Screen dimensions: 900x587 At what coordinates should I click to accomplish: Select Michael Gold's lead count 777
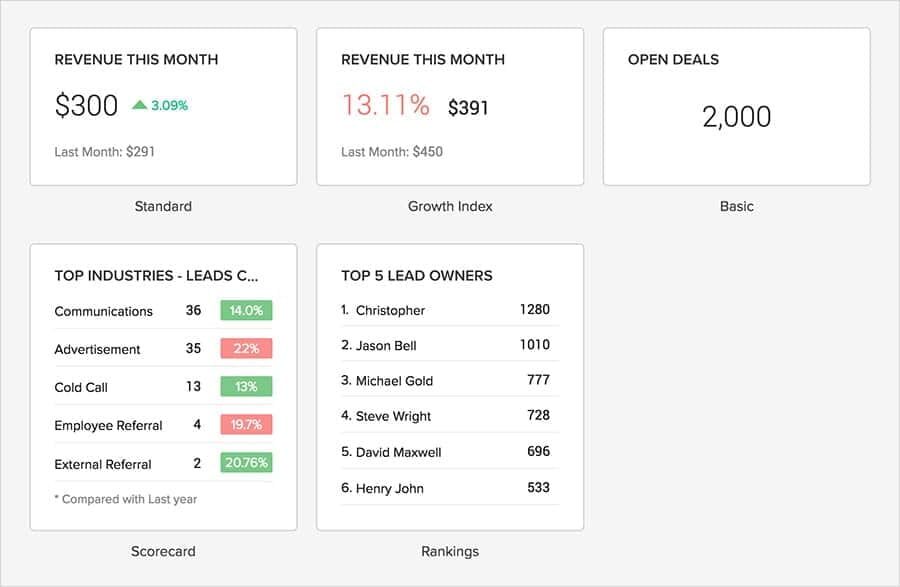coord(541,380)
